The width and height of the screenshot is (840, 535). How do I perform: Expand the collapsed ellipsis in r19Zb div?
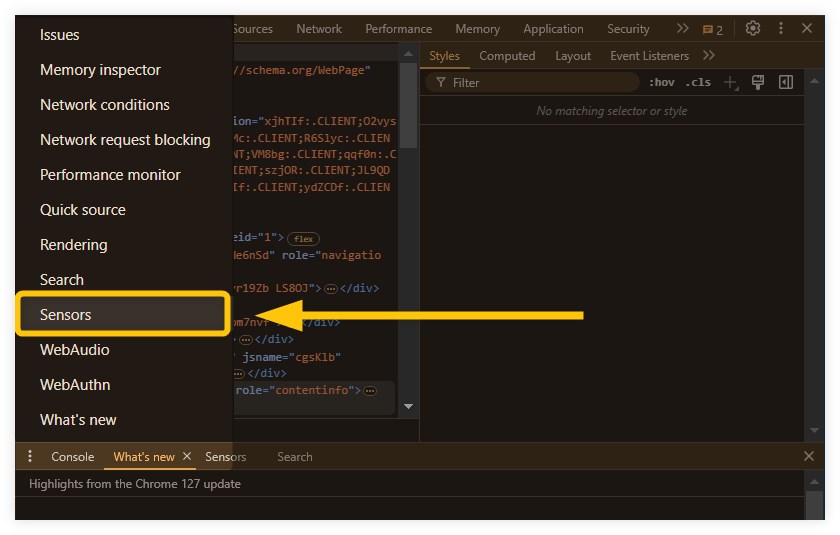[331, 289]
